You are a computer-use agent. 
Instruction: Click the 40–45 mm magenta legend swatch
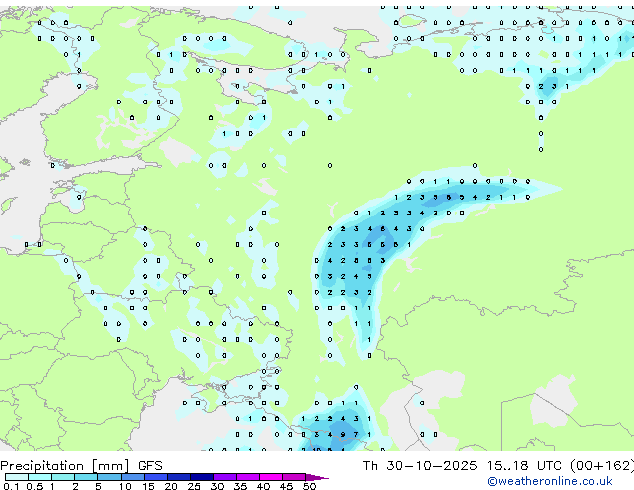coord(271,477)
